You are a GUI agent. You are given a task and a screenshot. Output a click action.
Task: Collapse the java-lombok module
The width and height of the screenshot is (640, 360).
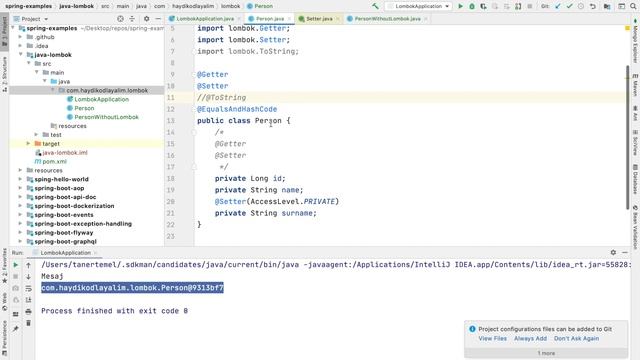click(x=20, y=54)
